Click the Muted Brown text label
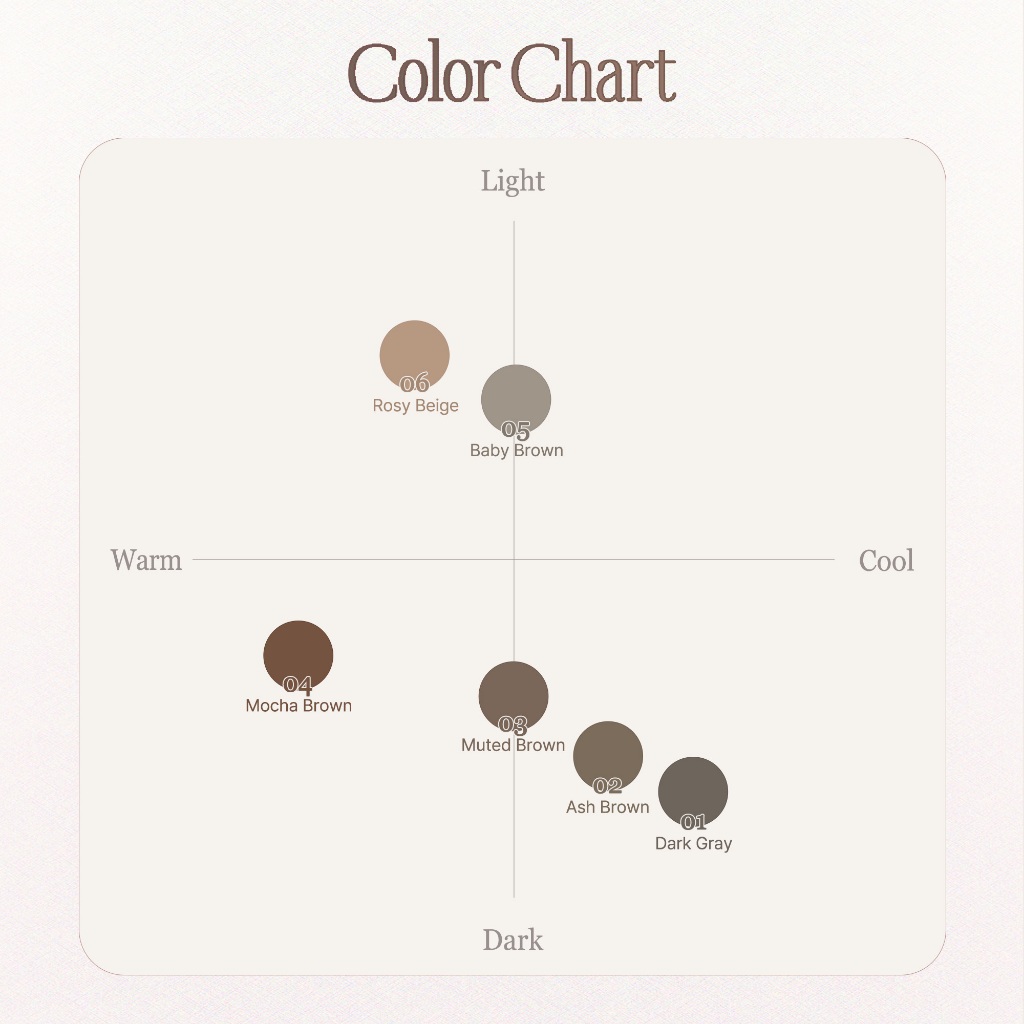This screenshot has width=1024, height=1024. coord(513,745)
